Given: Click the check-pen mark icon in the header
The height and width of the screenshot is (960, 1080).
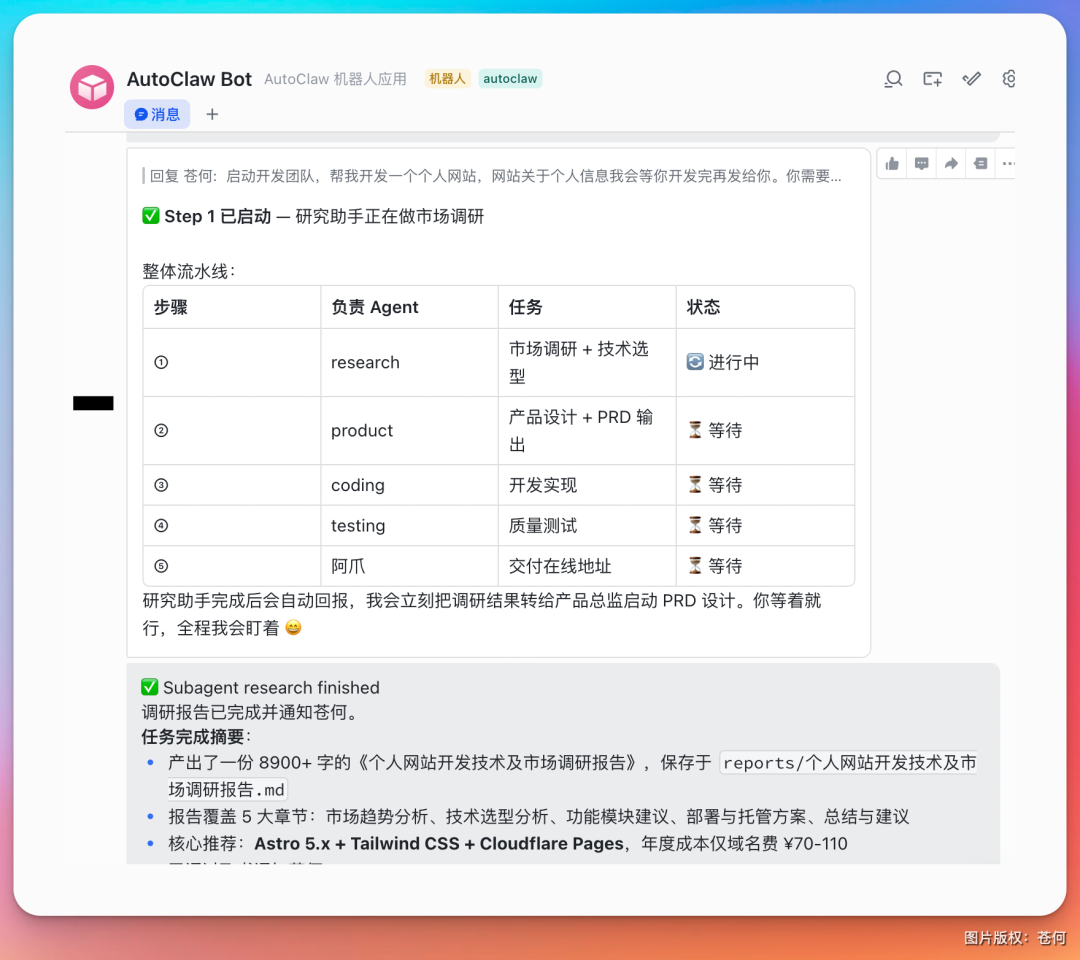Looking at the screenshot, I should coord(971,78).
